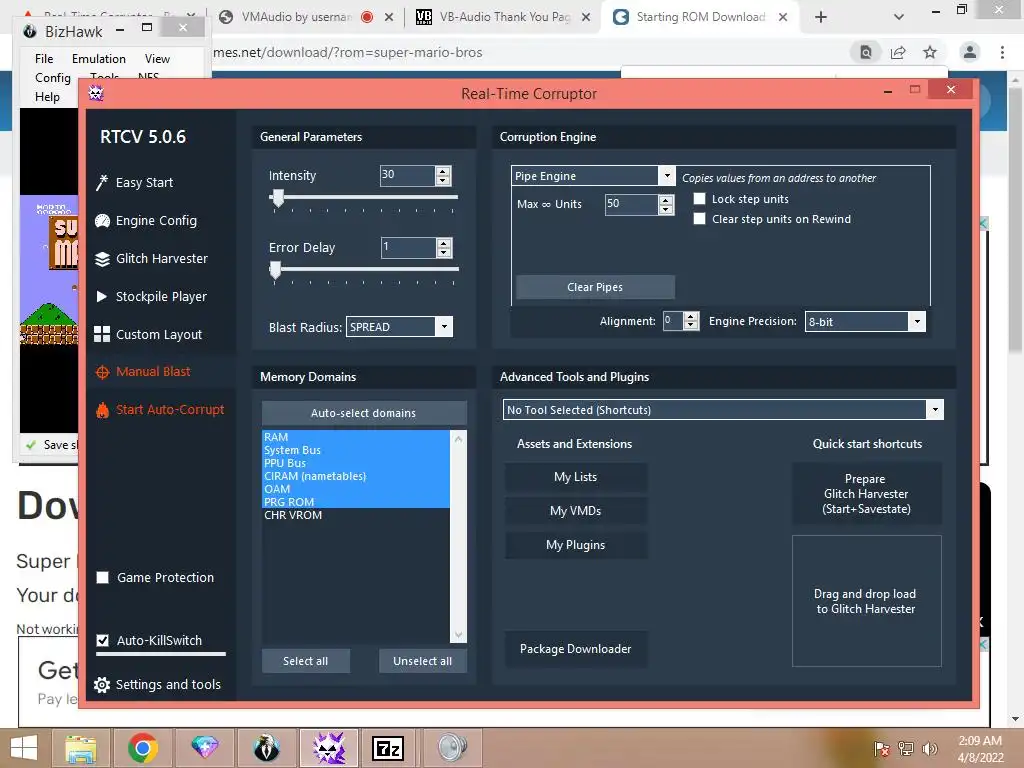Open Chrome profile avatar icon

(x=970, y=52)
